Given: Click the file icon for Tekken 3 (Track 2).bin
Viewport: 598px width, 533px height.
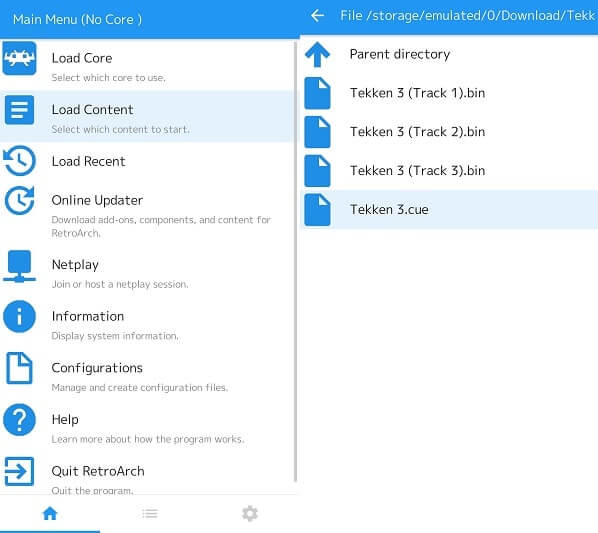Looking at the screenshot, I should click(x=317, y=132).
